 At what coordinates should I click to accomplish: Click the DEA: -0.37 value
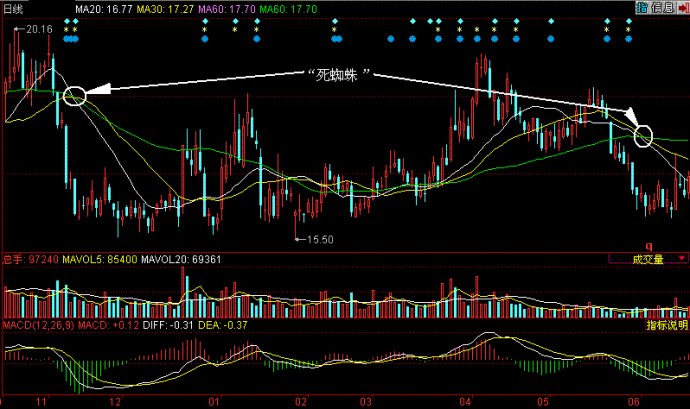tap(223, 325)
